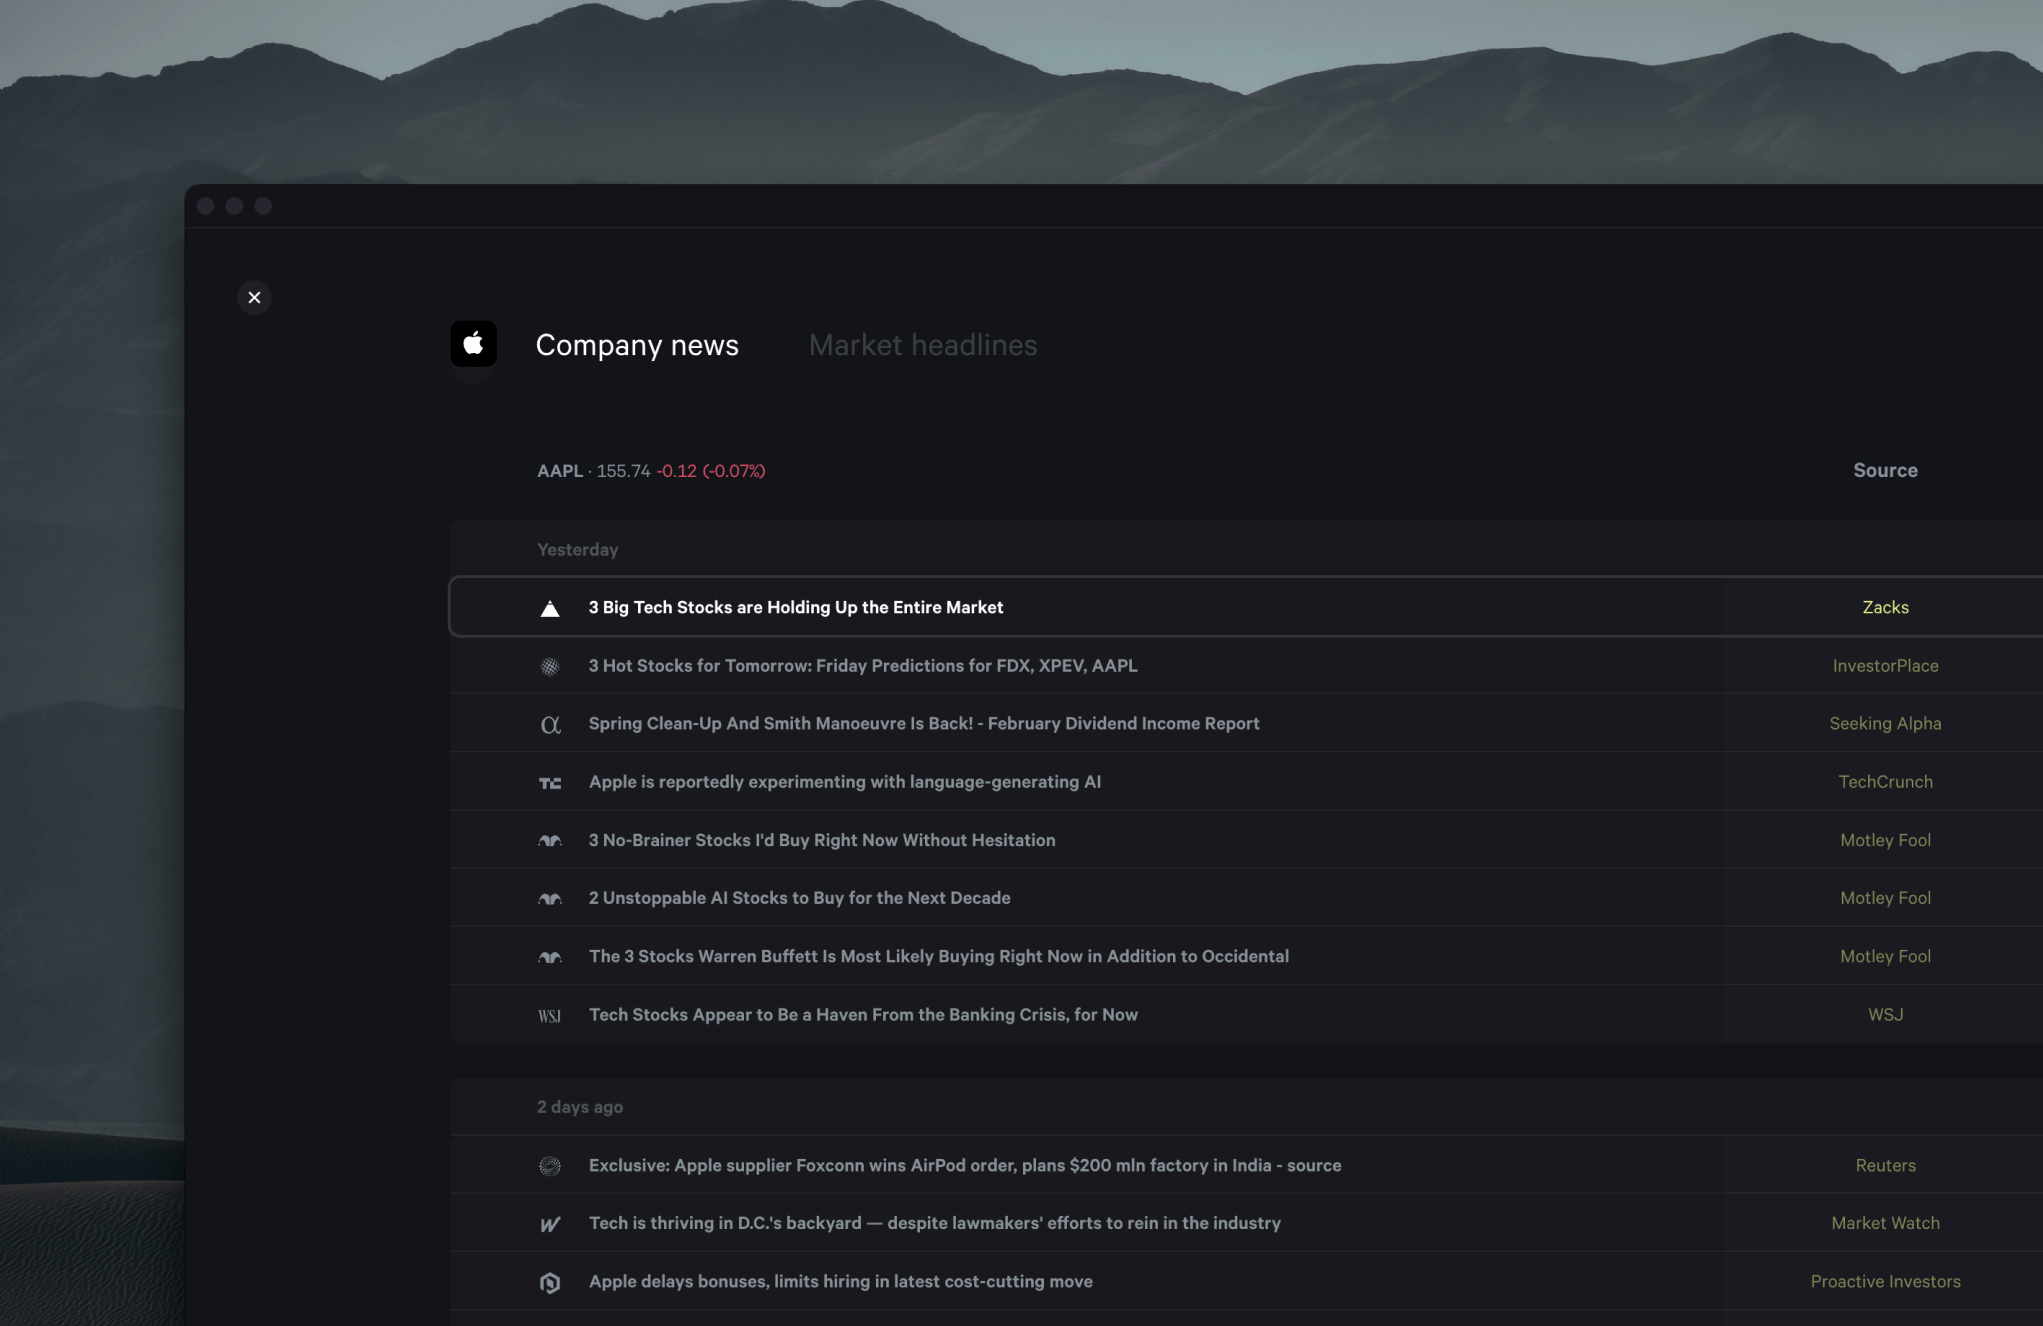Open 2 Unstoppable AI Stocks headline
This screenshot has height=1326, width=2043.
click(799, 898)
